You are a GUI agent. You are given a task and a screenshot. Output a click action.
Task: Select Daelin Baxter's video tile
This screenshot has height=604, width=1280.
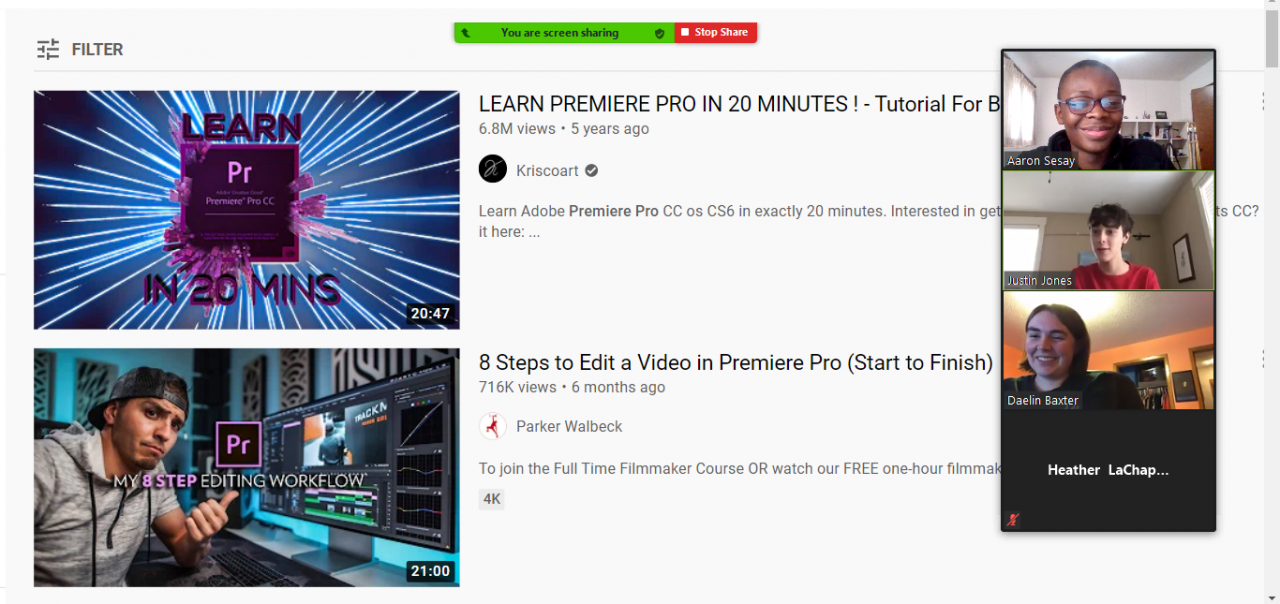(x=1108, y=350)
